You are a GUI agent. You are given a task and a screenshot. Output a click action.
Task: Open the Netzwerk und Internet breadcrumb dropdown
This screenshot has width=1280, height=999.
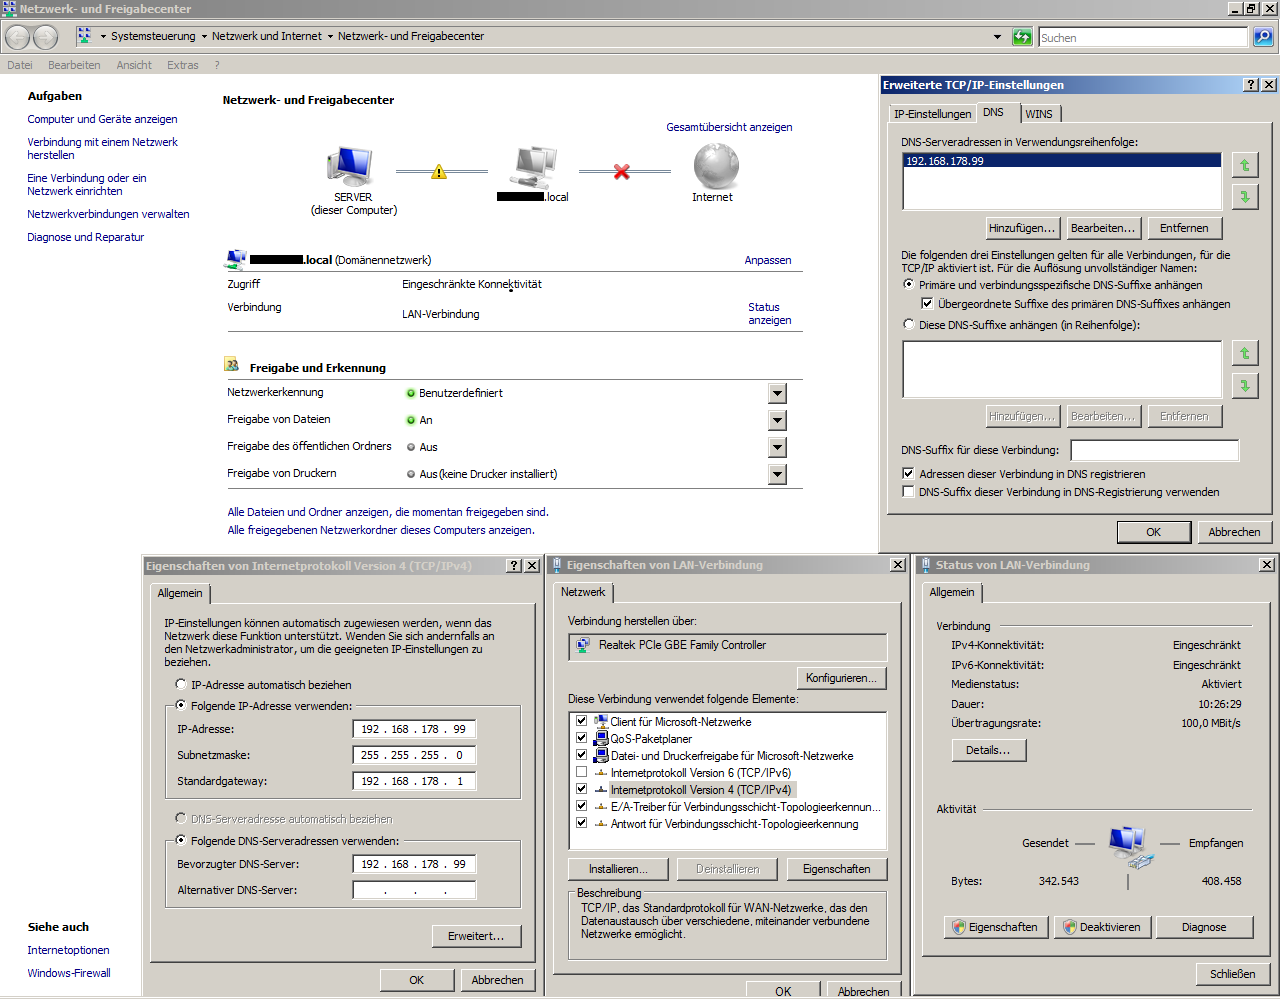[x=330, y=37]
